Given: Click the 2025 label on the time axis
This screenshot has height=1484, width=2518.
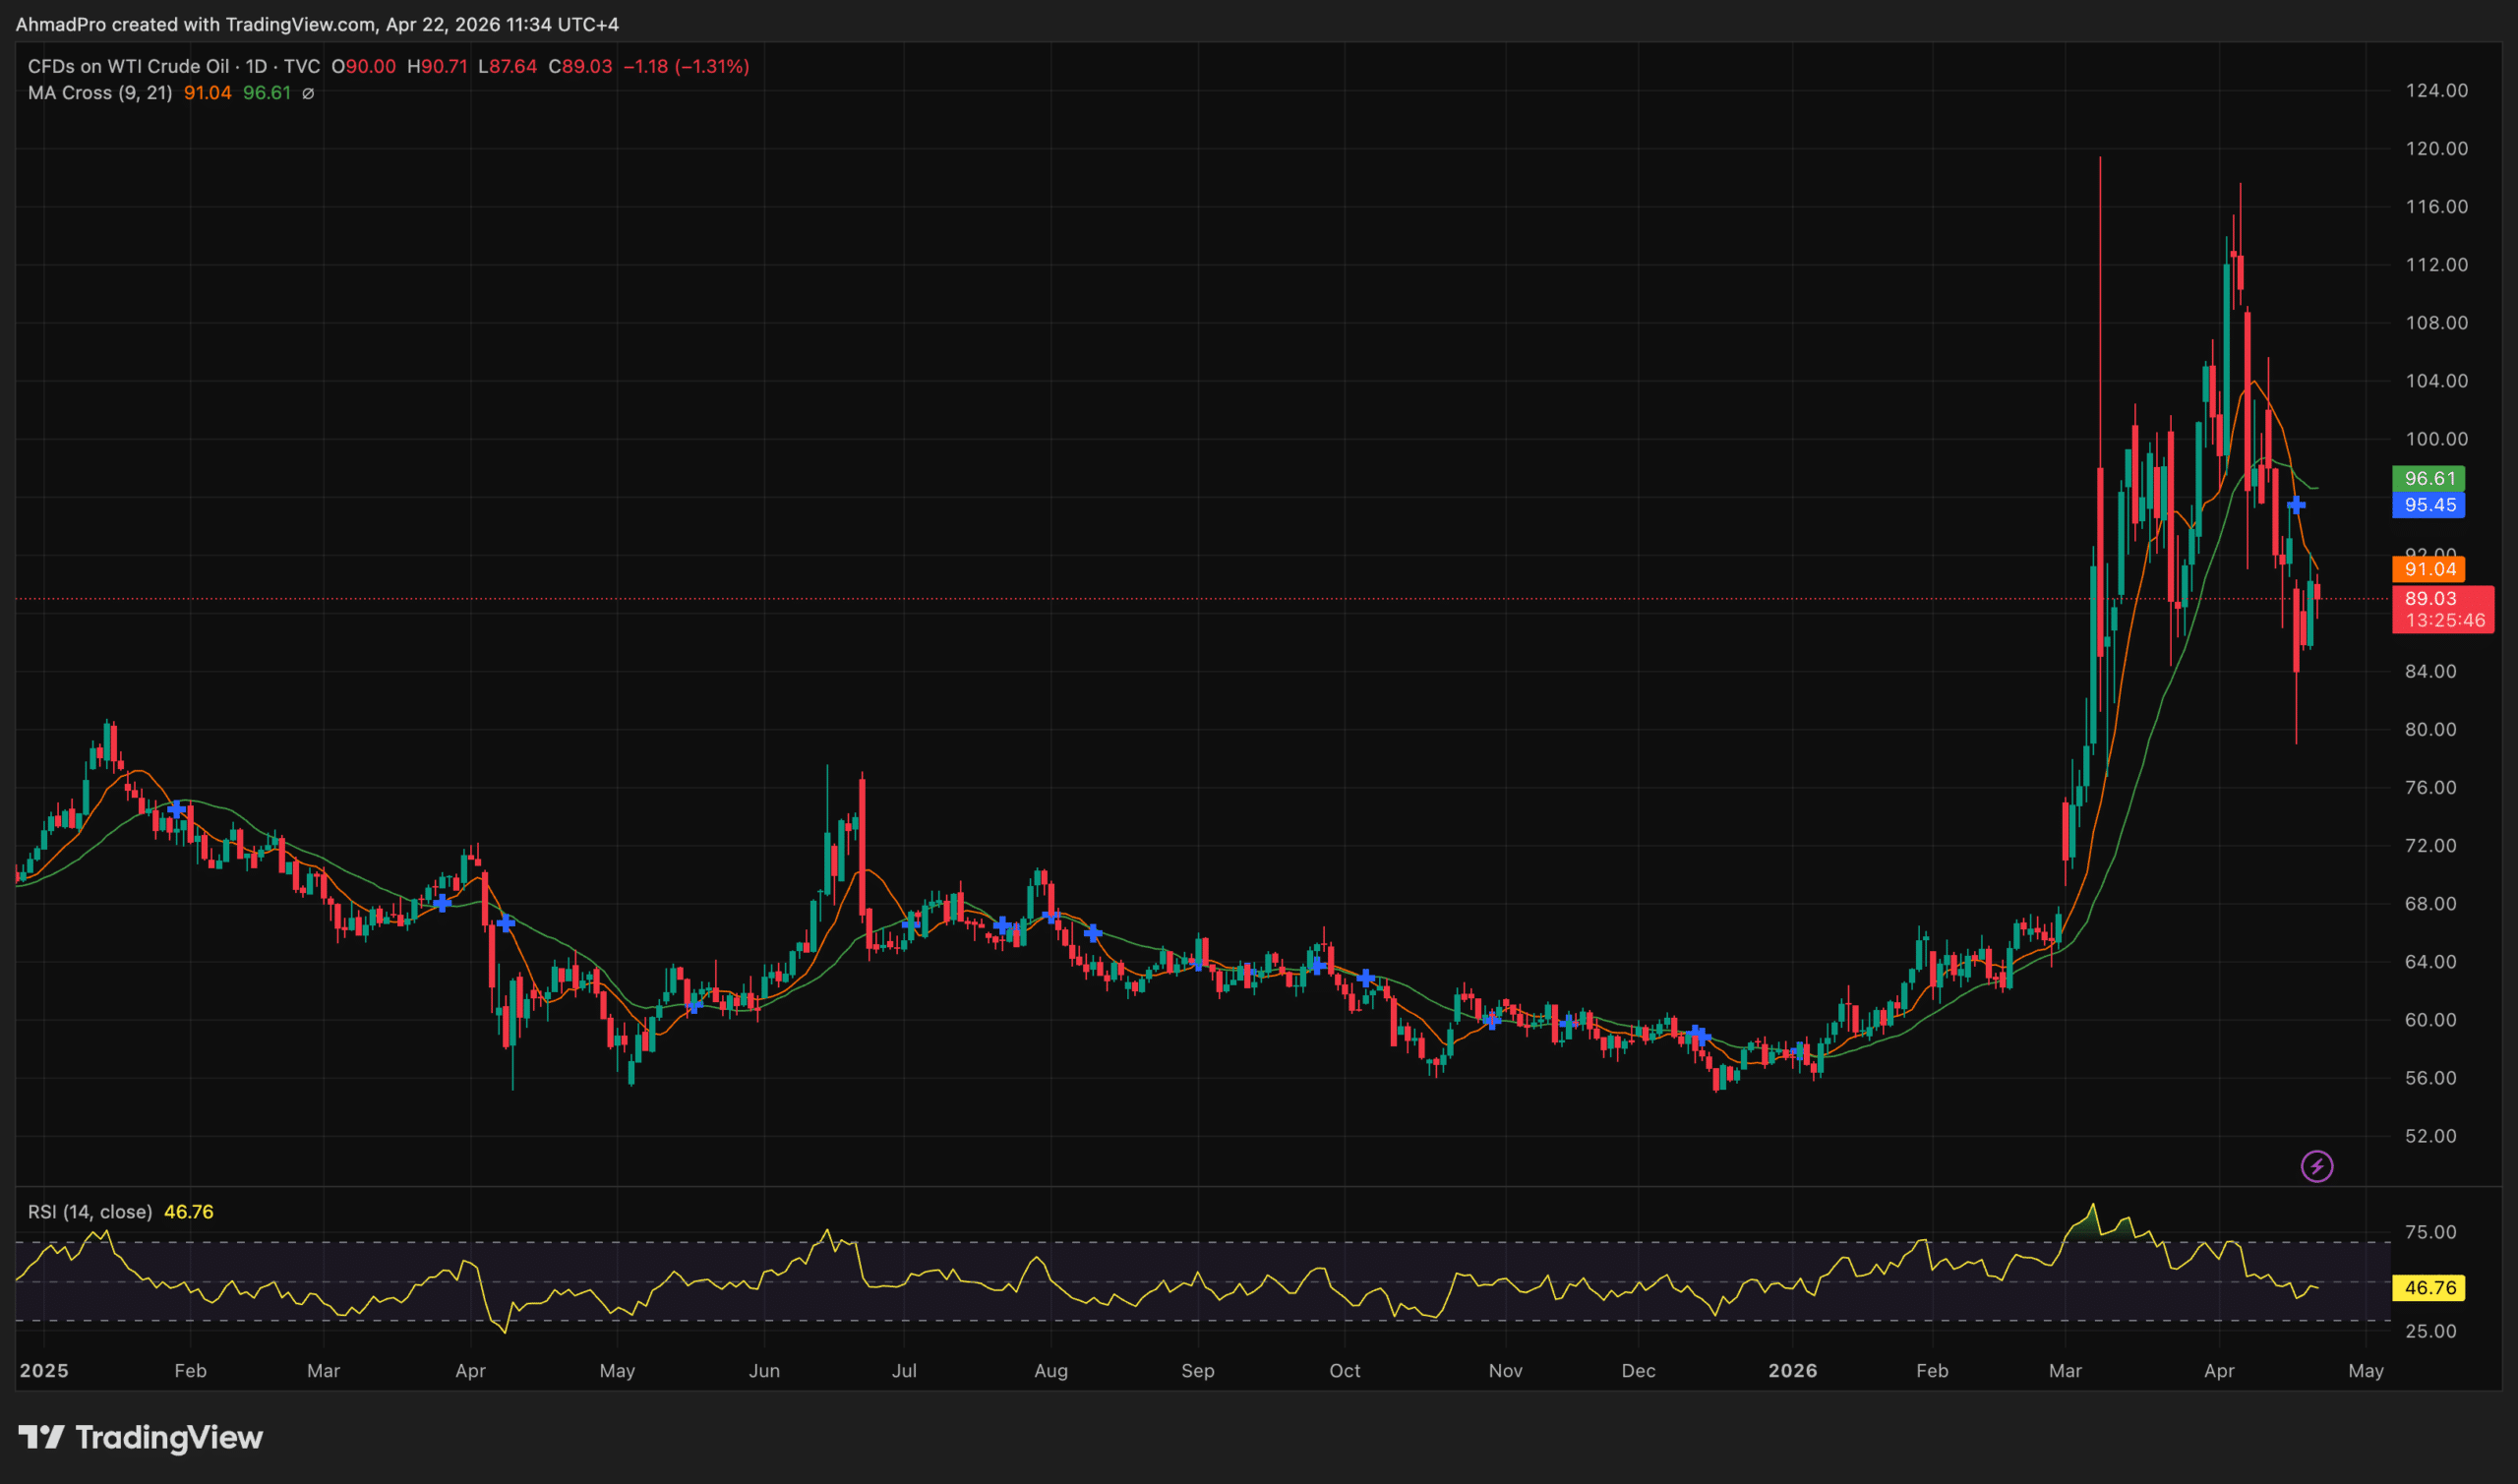Looking at the screenshot, I should tap(44, 1370).
